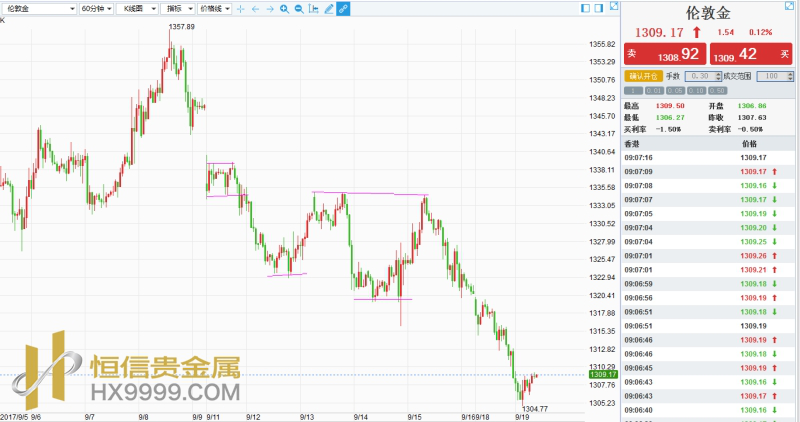The height and width of the screenshot is (422, 800).
Task: Select the quick lot size 0.01 button
Action: coord(654,91)
